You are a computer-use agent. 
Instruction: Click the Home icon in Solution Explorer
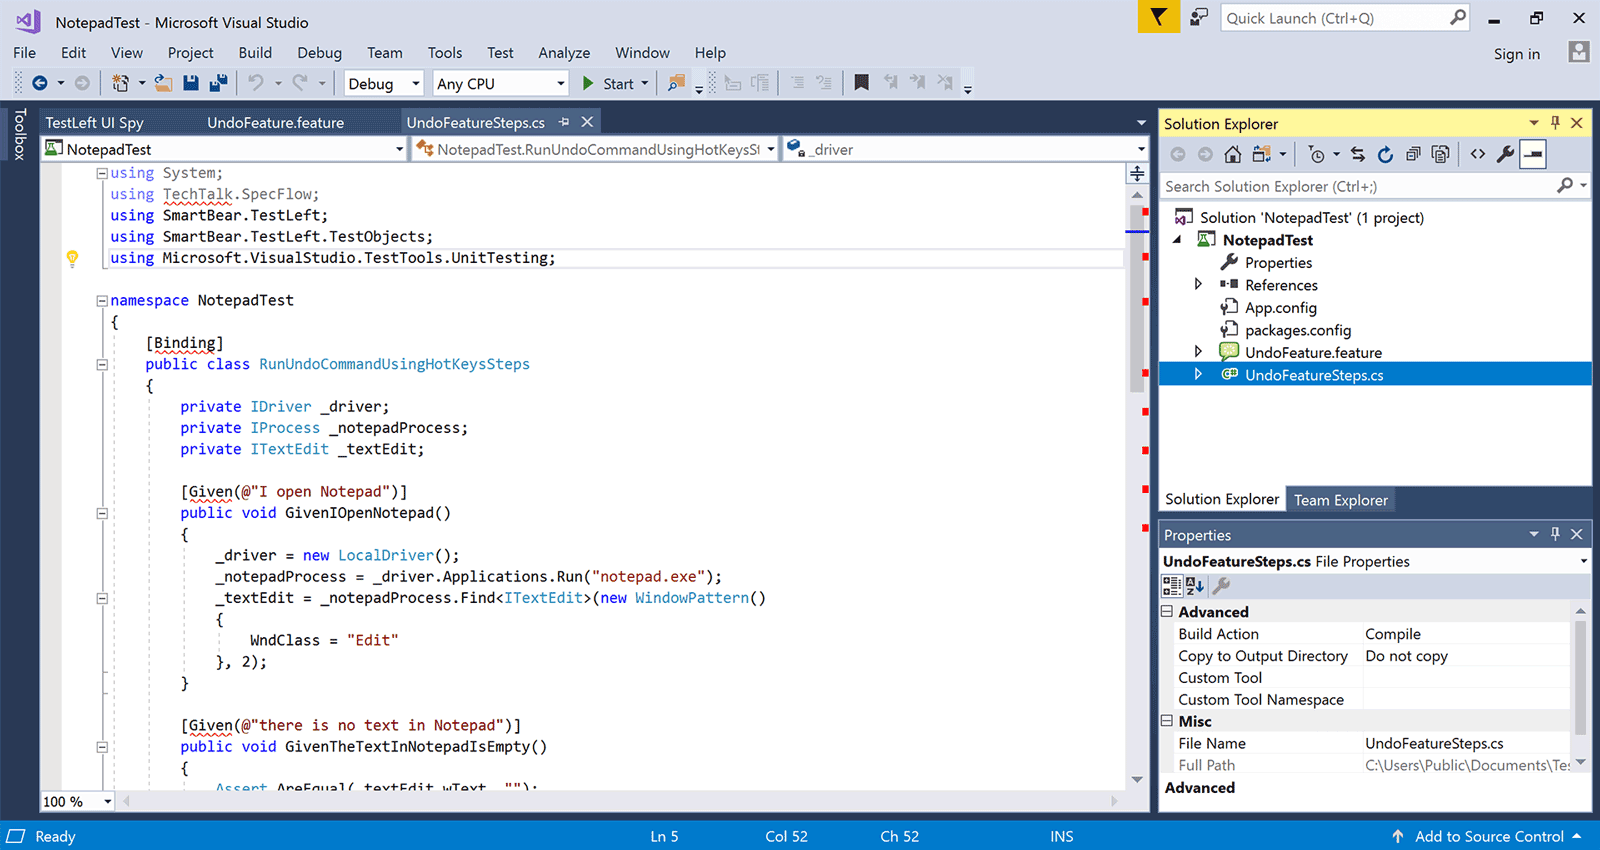1233,154
